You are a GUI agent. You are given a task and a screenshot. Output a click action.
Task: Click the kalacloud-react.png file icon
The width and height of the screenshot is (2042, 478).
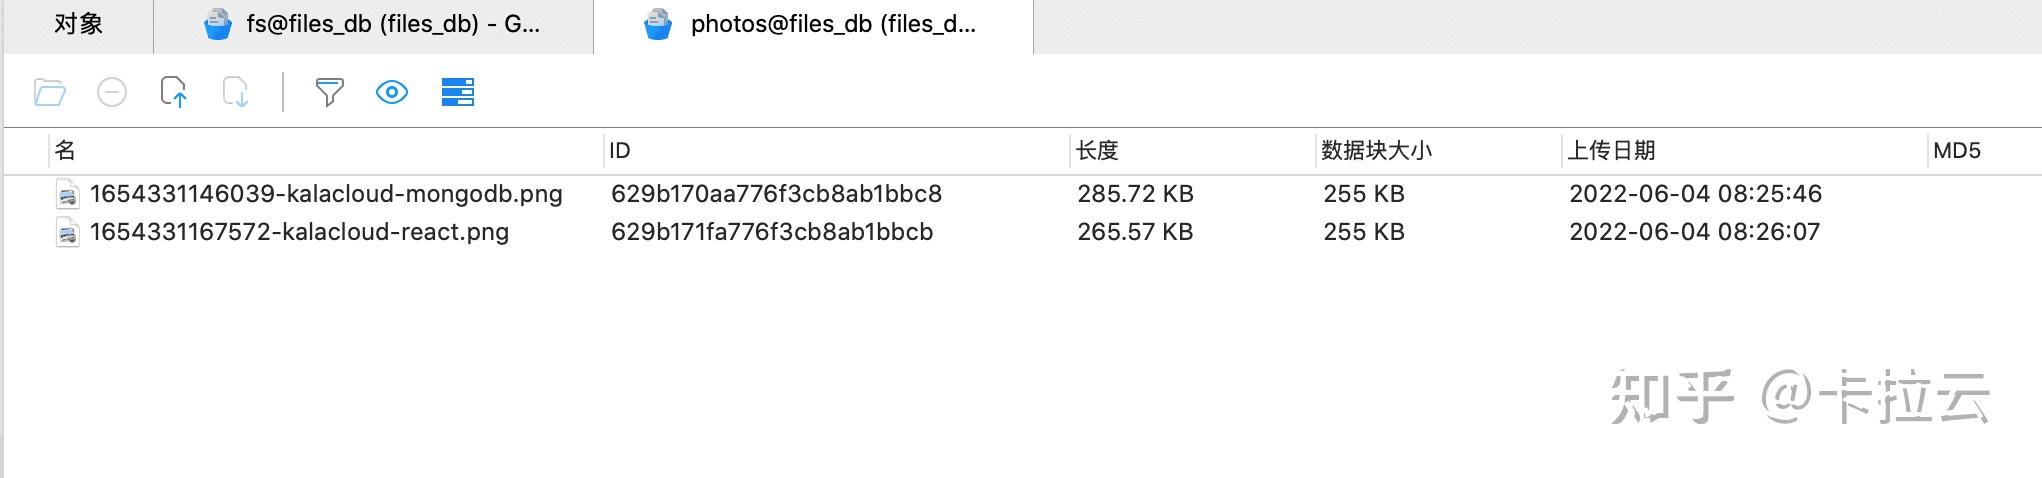67,232
